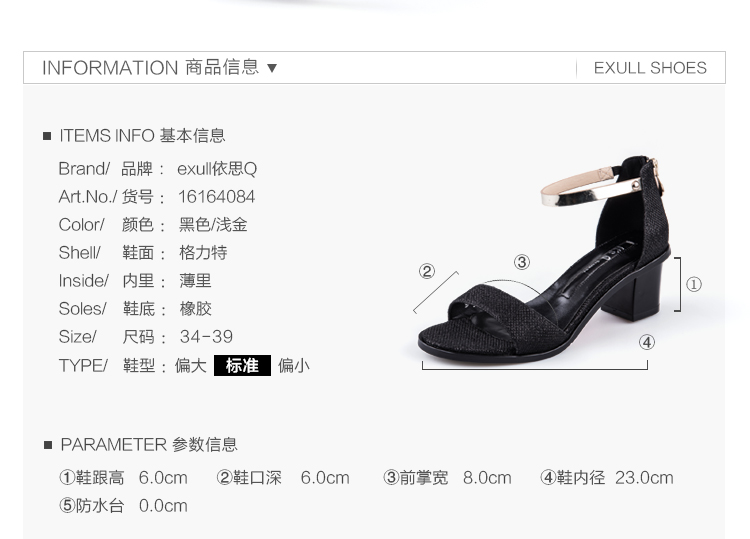Click the circled 3 marker above the strap
Viewport: 750px width, 539px height.
click(522, 262)
